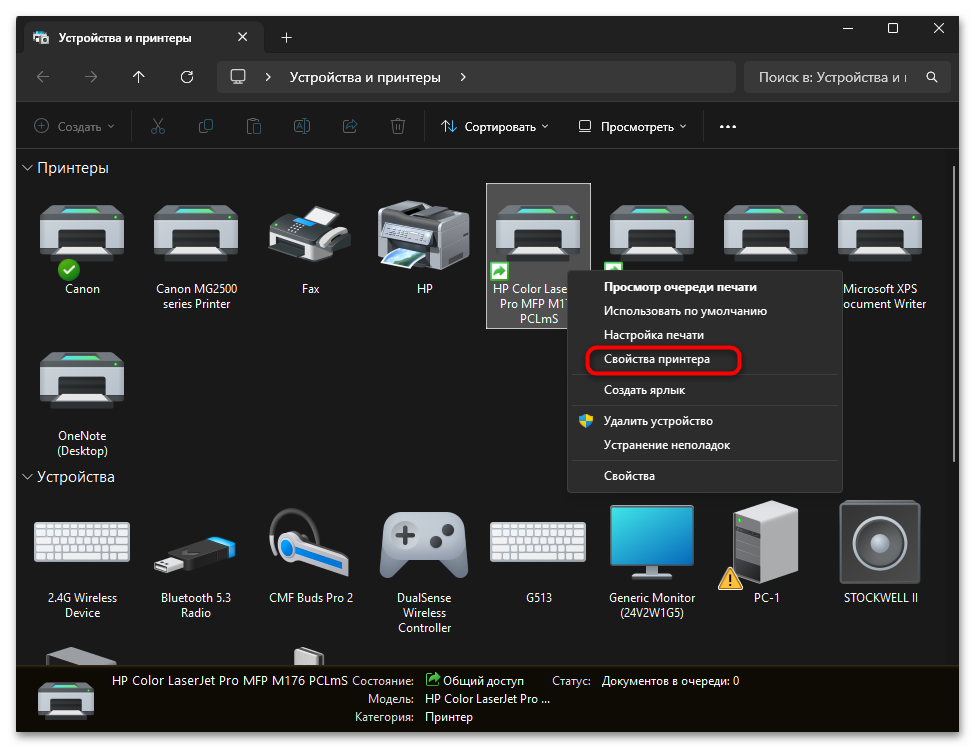
Task: Collapse the Устройства section
Action: [x=27, y=477]
